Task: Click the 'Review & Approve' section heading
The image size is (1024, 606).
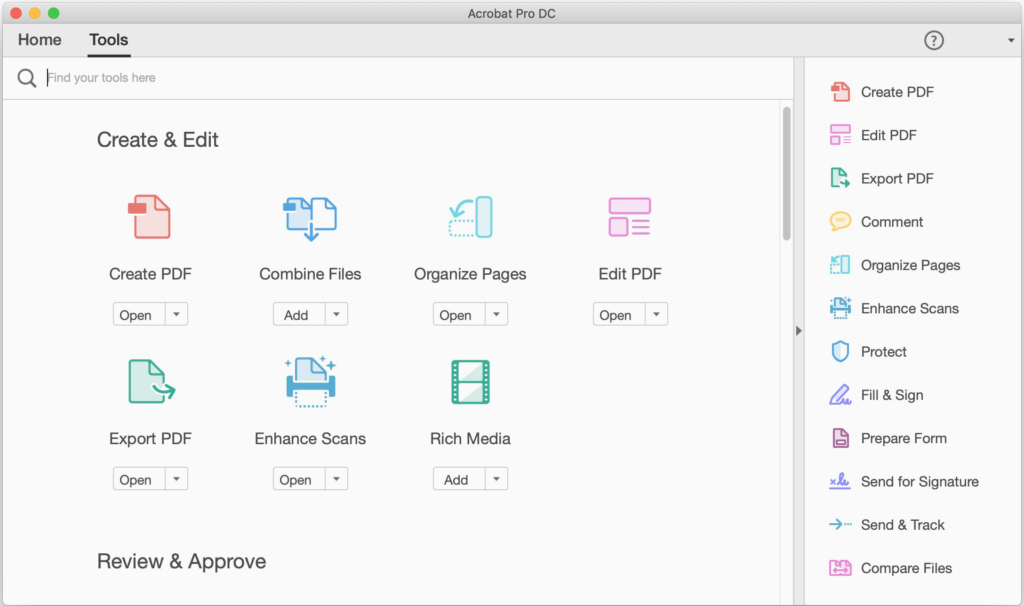Action: tap(182, 562)
